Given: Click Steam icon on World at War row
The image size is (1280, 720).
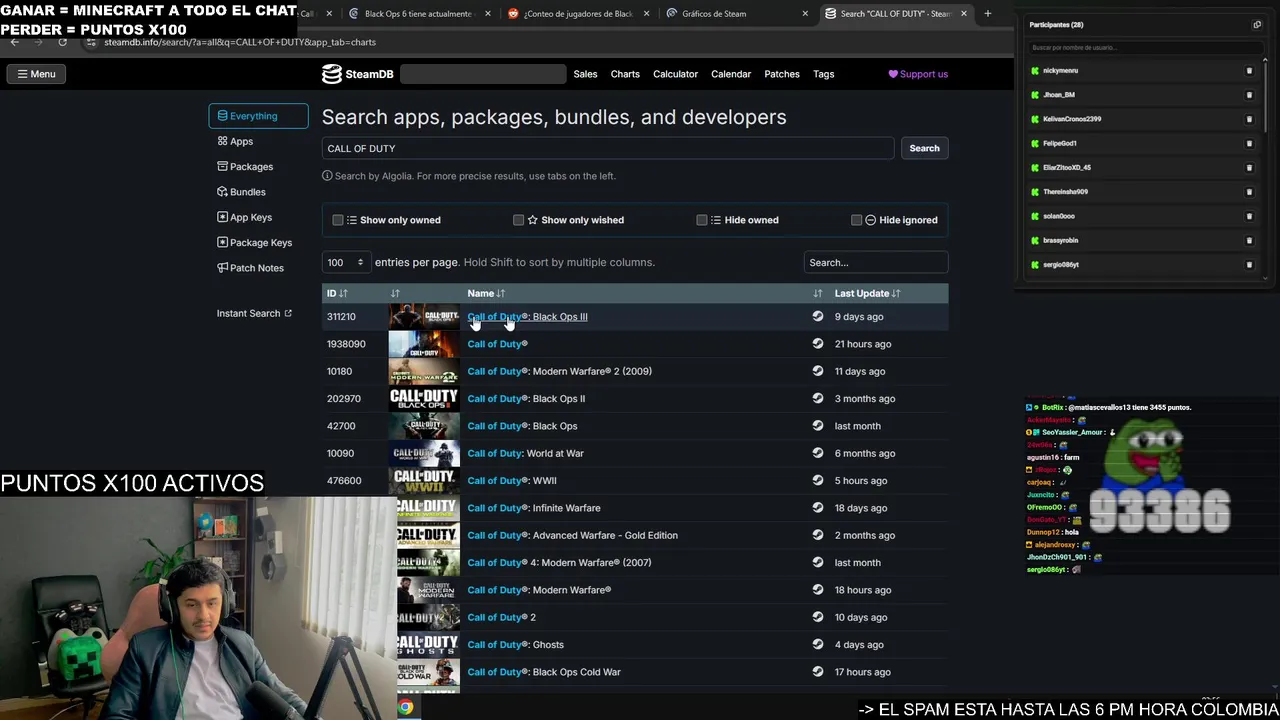Looking at the screenshot, I should [818, 453].
